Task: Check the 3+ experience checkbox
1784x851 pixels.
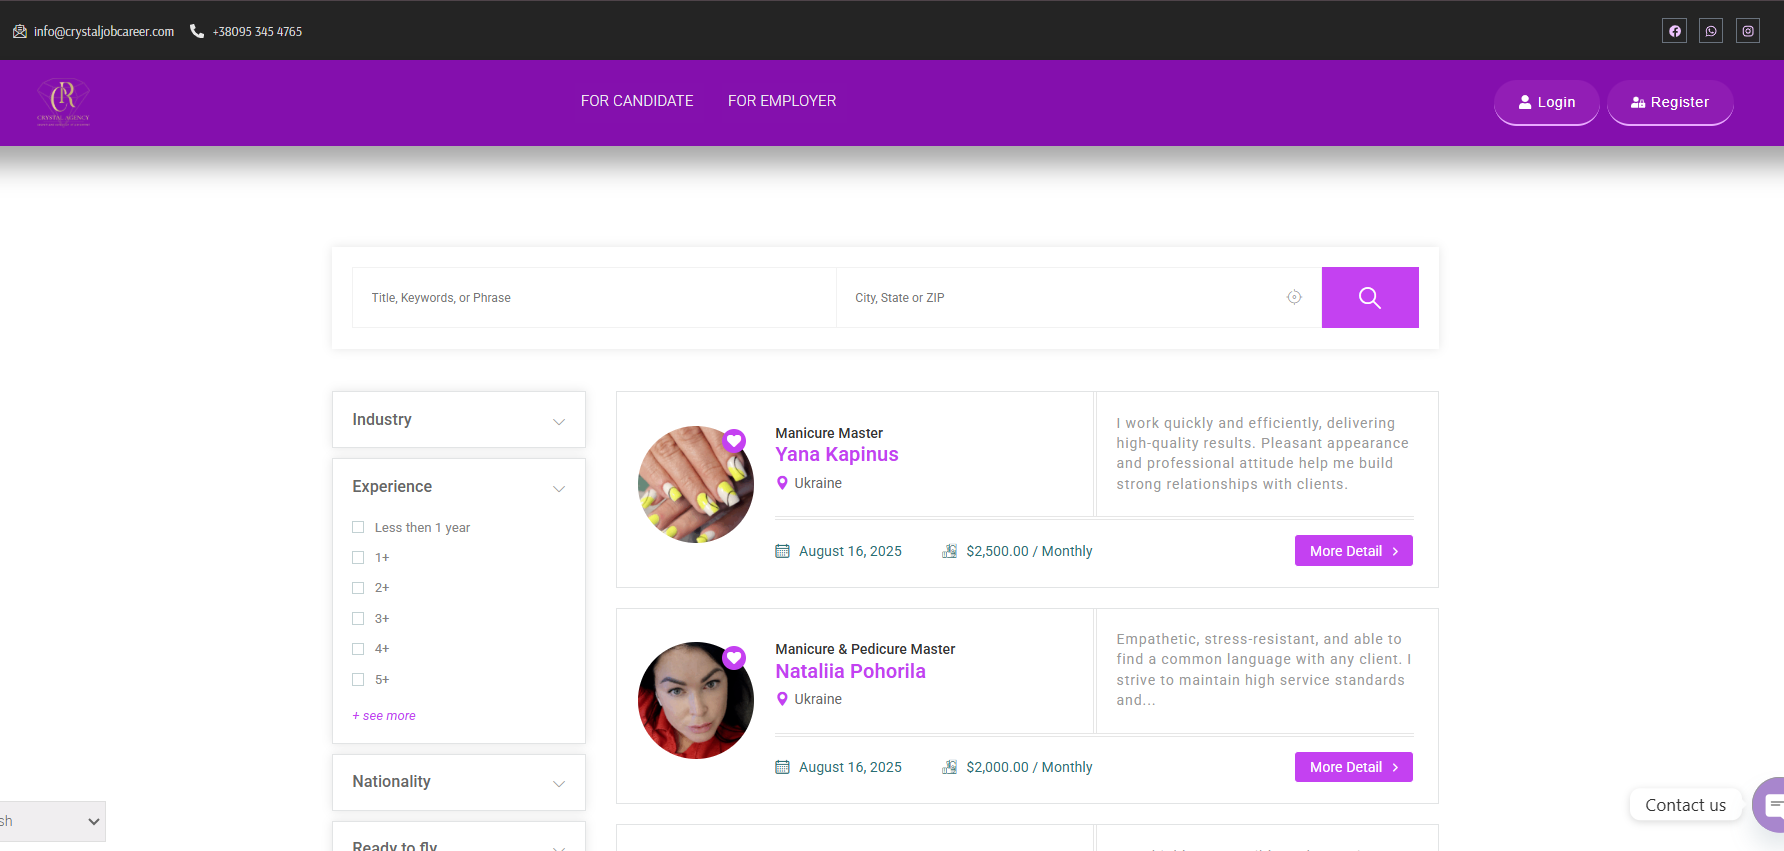Action: [x=358, y=618]
